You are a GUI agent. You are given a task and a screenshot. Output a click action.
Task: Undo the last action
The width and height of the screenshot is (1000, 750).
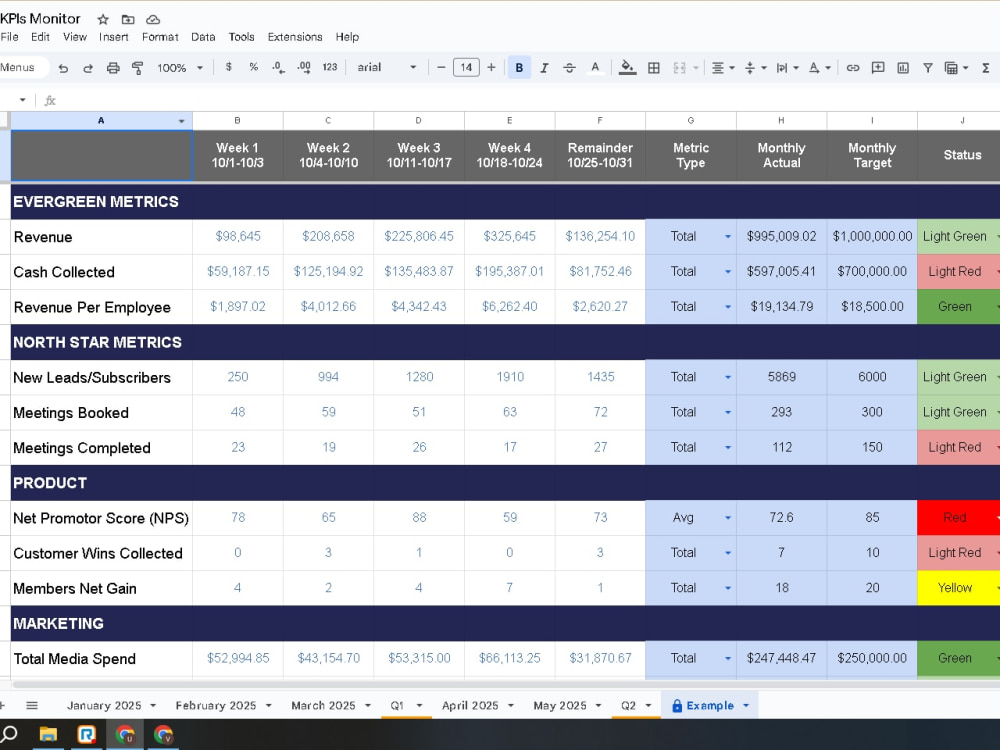tap(63, 68)
